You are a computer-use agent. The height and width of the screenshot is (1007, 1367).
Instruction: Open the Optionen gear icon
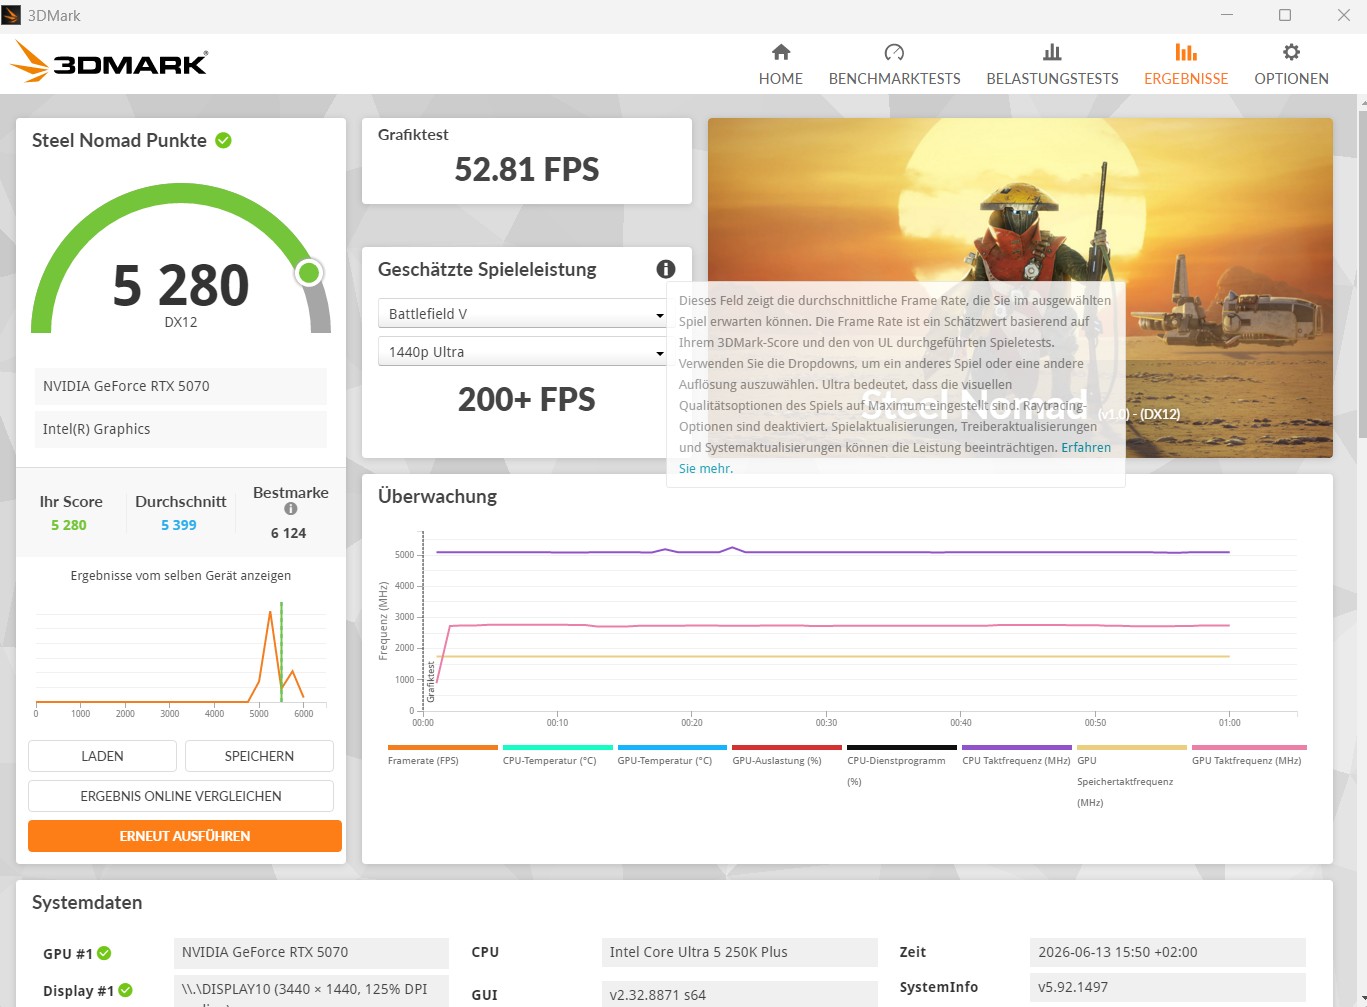click(1291, 52)
